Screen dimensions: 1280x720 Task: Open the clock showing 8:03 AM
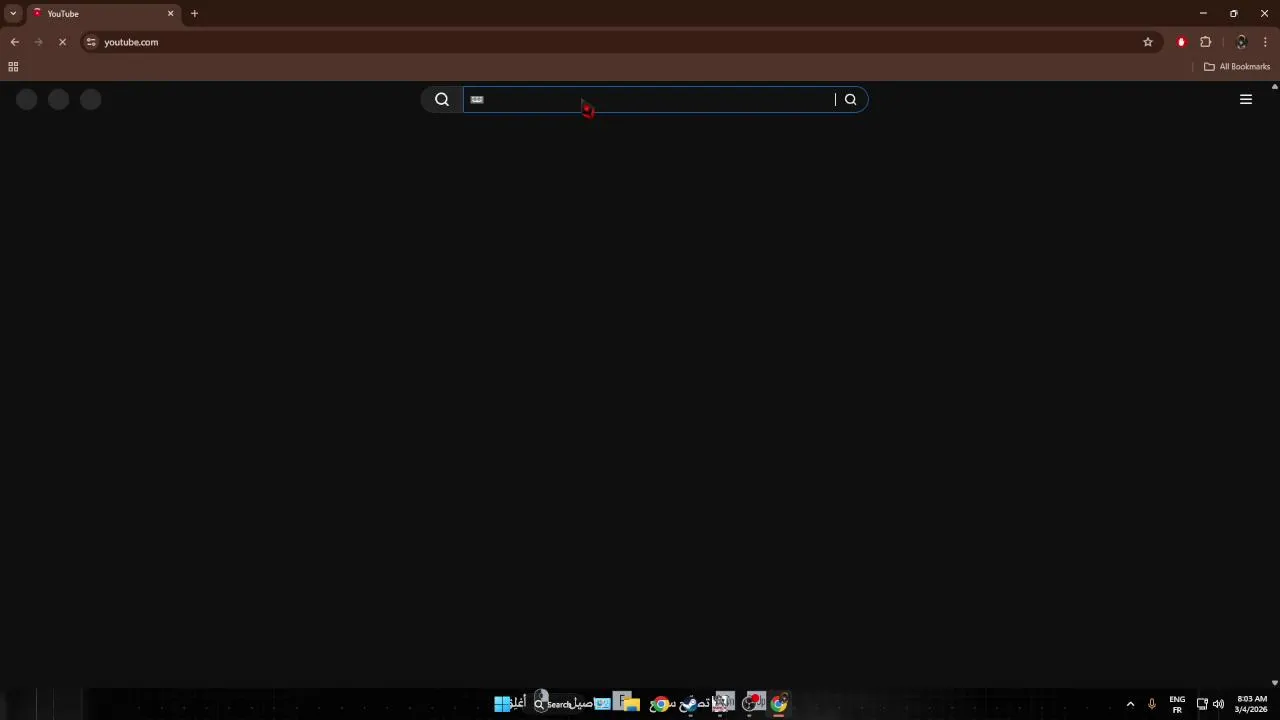[1252, 704]
